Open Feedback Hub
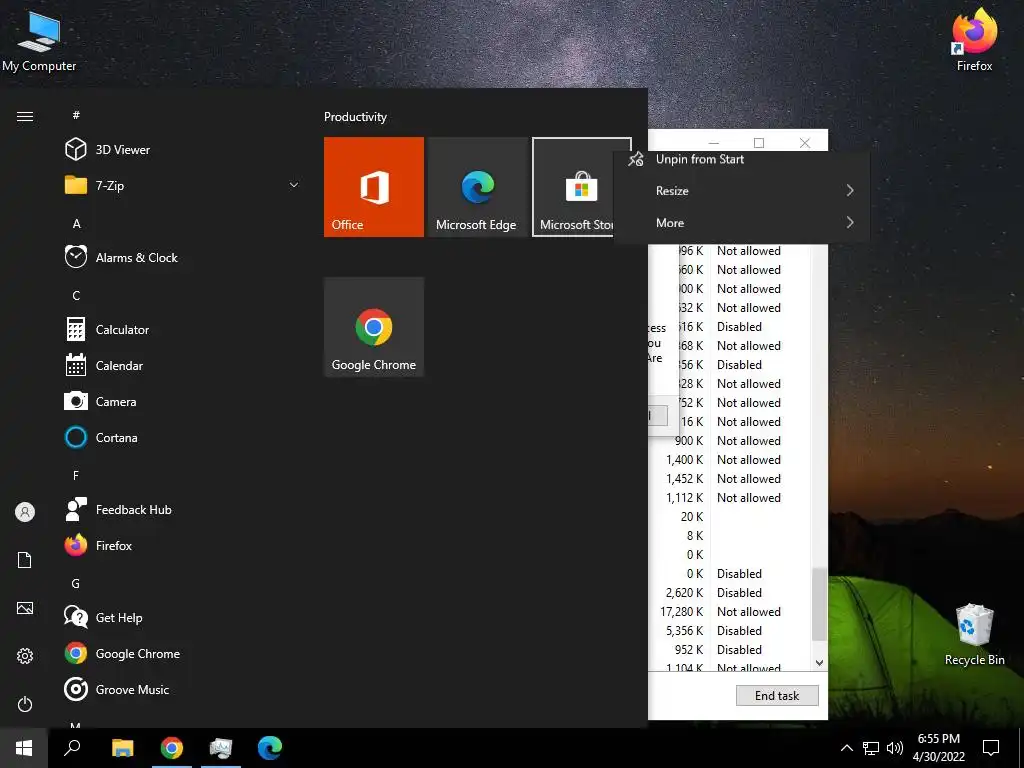The height and width of the screenshot is (768, 1024). 180,509
